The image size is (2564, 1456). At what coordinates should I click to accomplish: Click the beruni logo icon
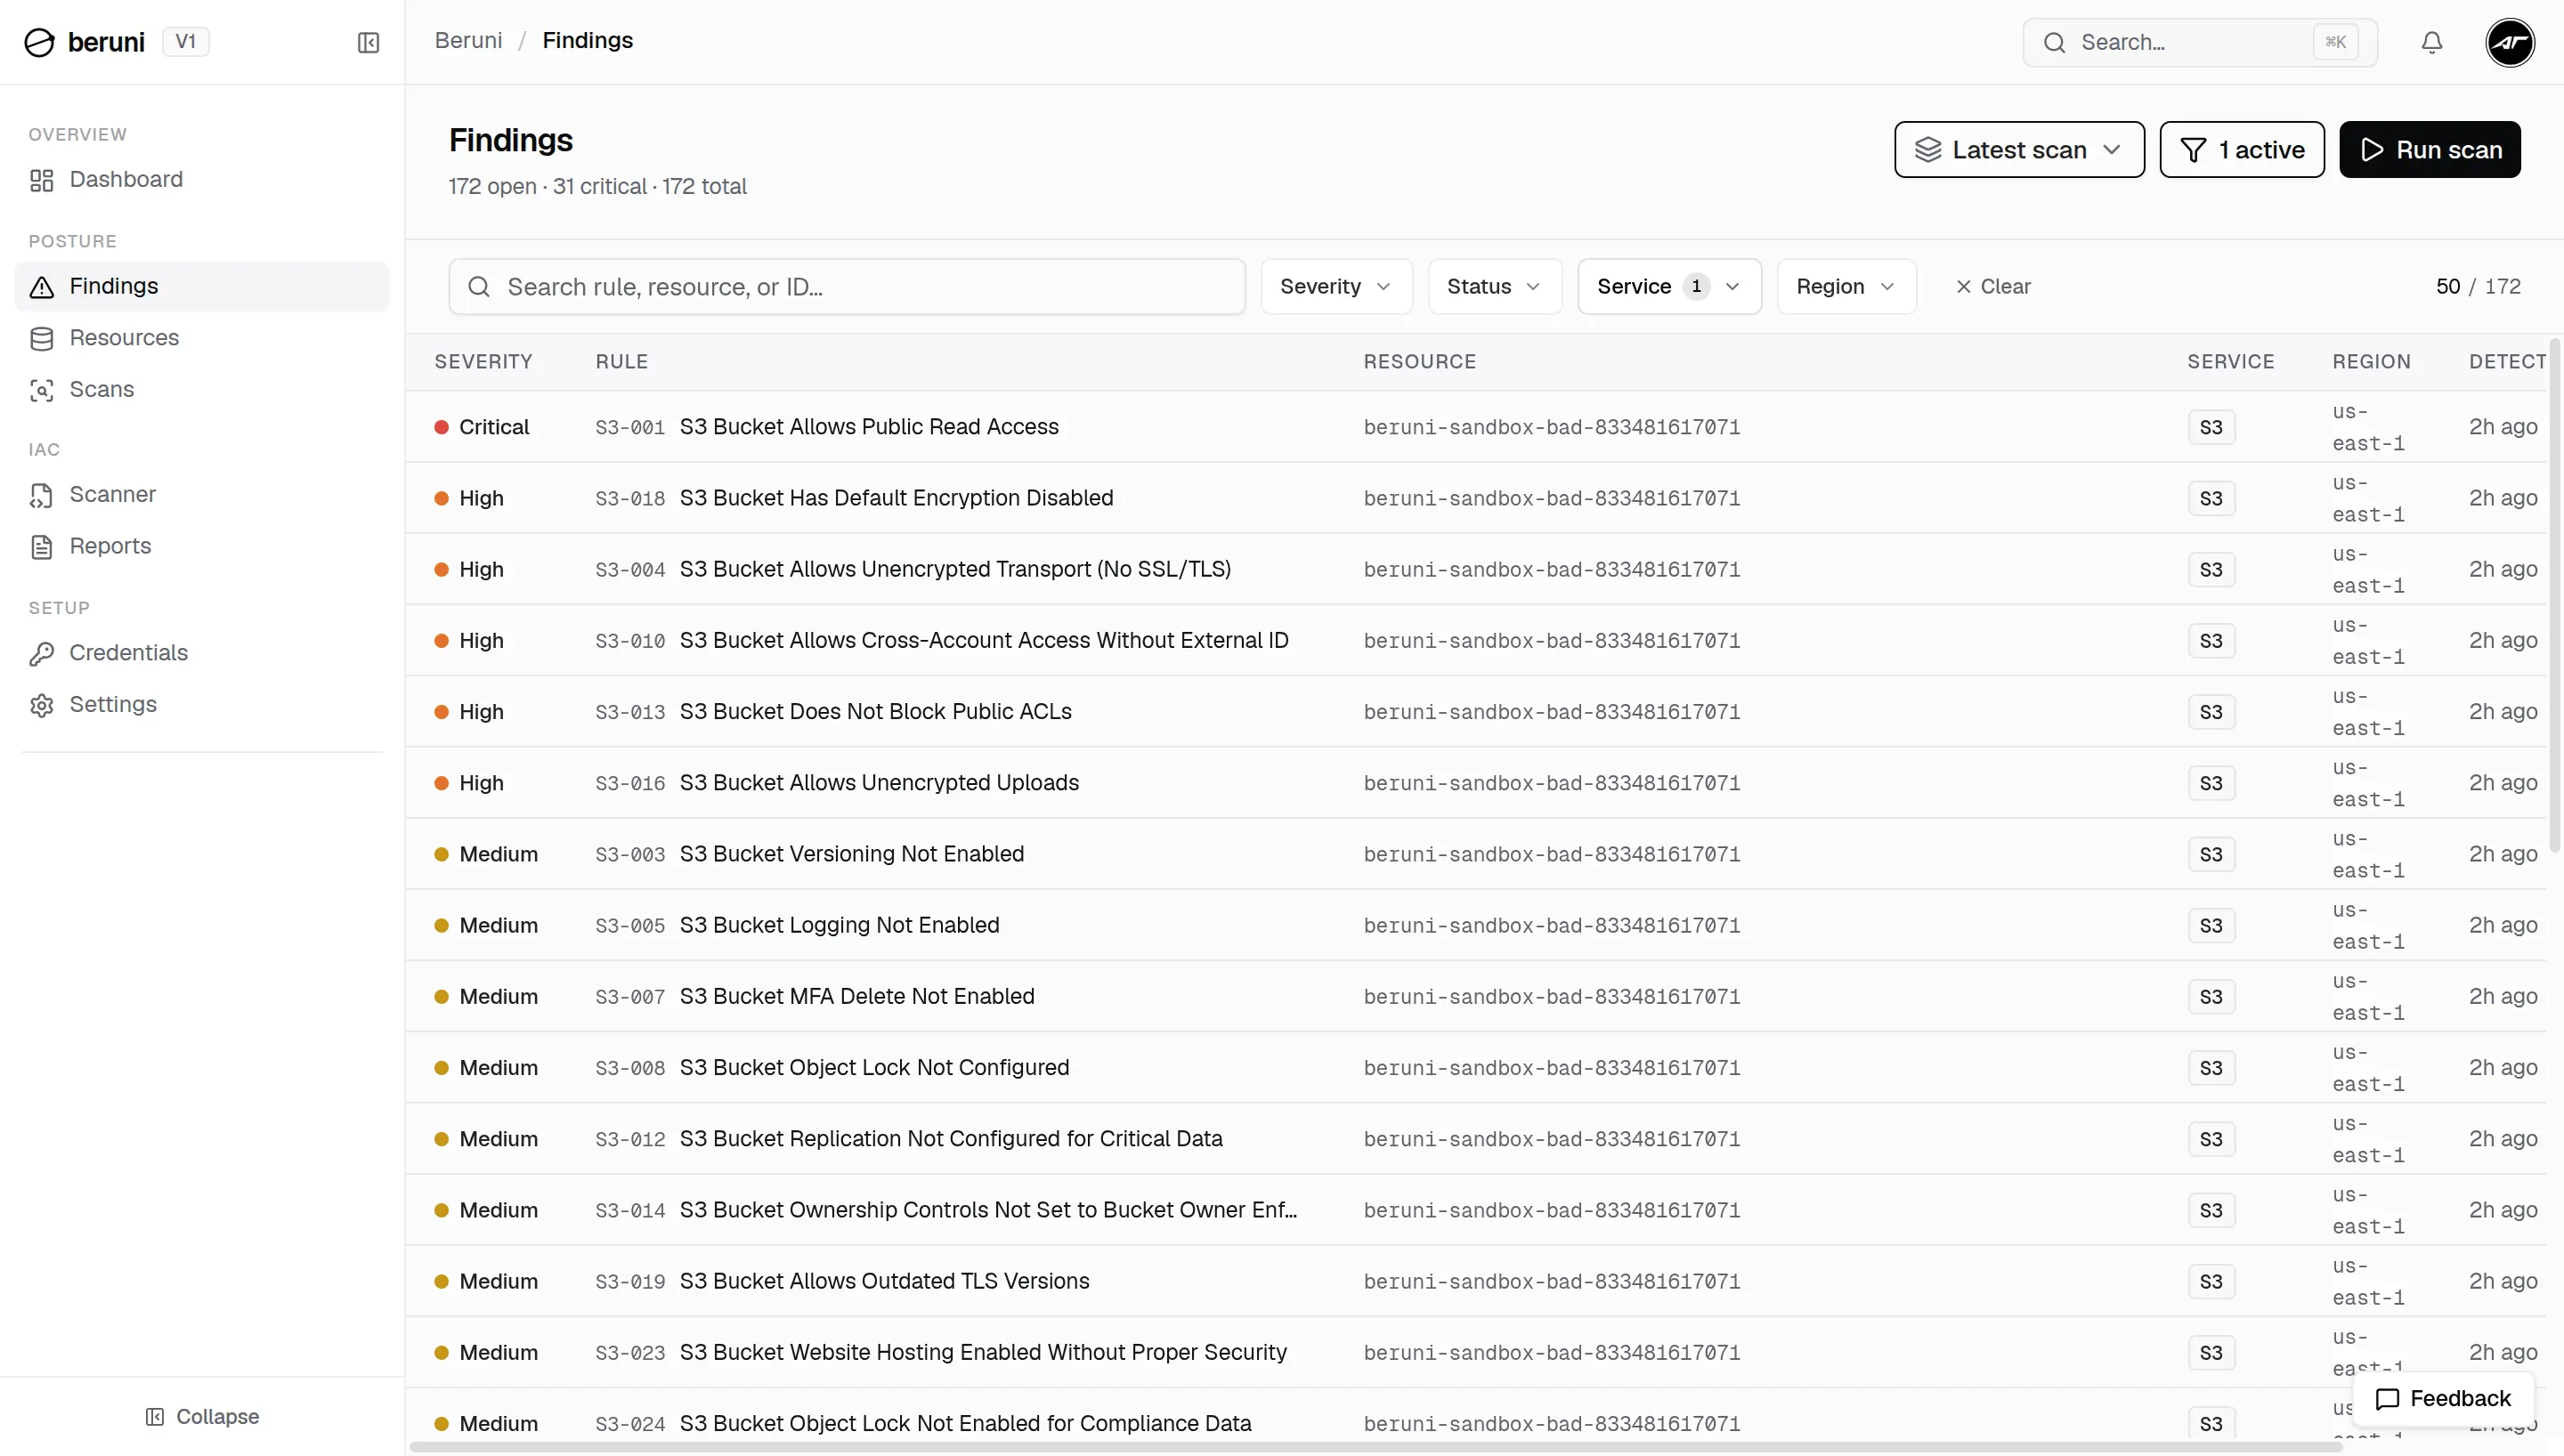(x=39, y=42)
